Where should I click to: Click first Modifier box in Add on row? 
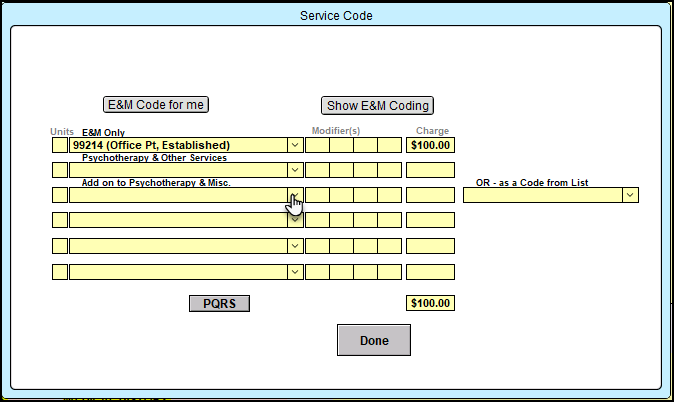point(316,195)
